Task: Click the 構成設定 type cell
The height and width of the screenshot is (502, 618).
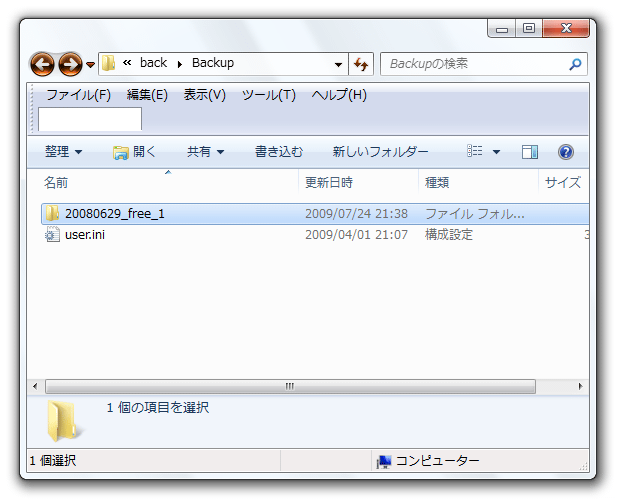Action: click(x=449, y=235)
